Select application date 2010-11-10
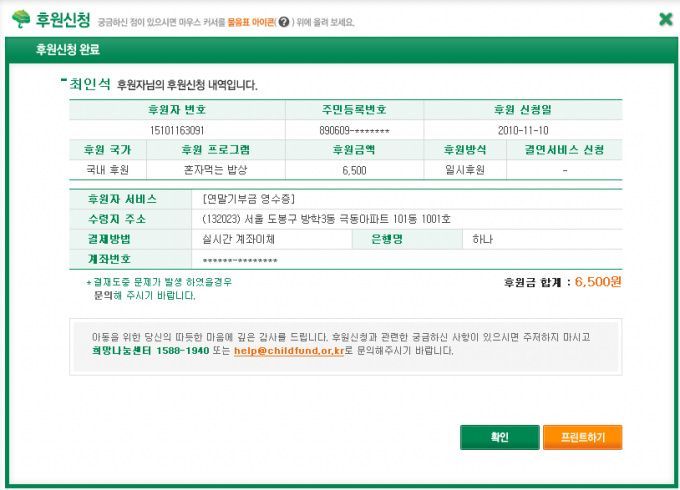This screenshot has height=490, width=680. [x=523, y=131]
